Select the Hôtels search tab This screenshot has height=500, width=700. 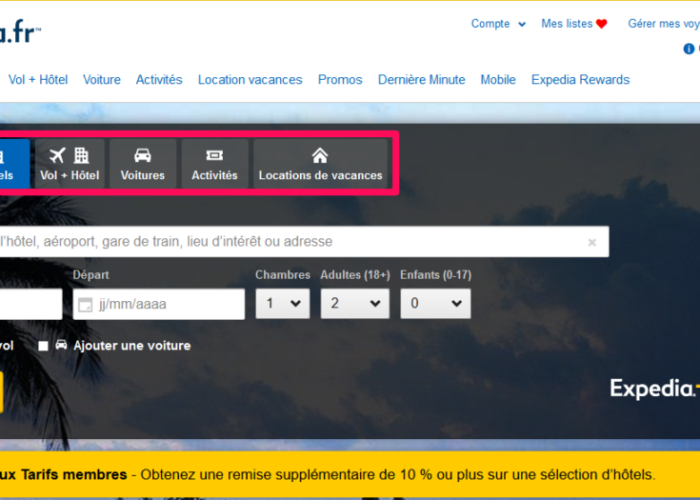point(15,164)
